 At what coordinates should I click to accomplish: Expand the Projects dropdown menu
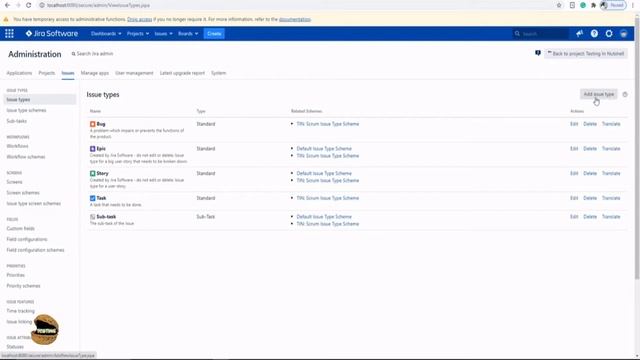[138, 33]
